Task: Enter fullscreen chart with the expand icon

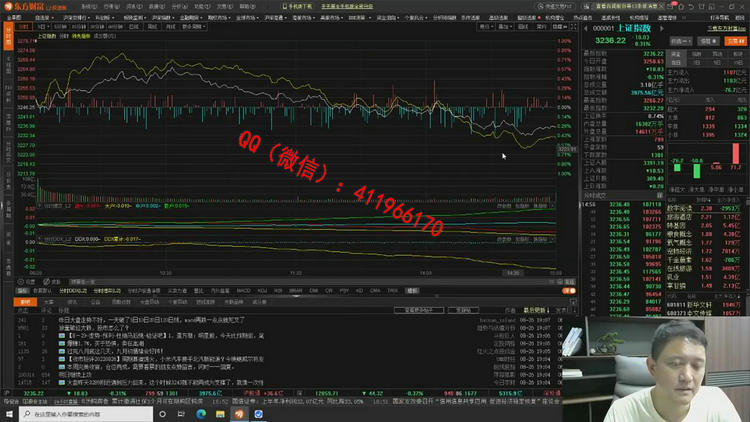Action: pyautogui.click(x=573, y=27)
